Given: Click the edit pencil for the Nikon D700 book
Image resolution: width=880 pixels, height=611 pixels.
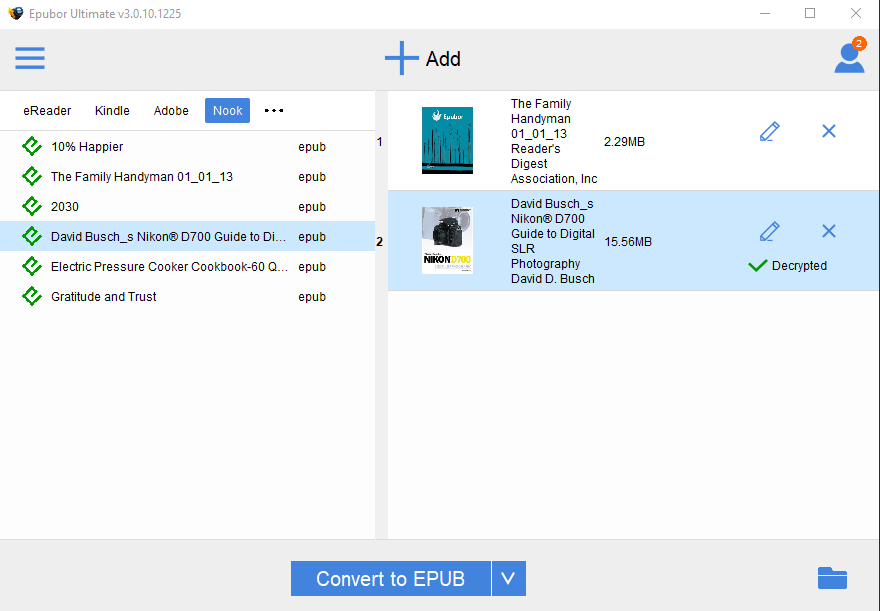Looking at the screenshot, I should pos(769,231).
